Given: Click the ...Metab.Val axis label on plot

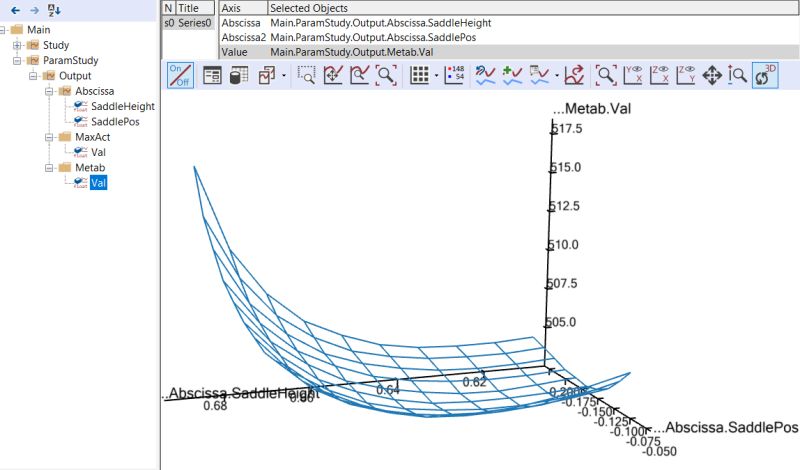Looking at the screenshot, I should [592, 109].
